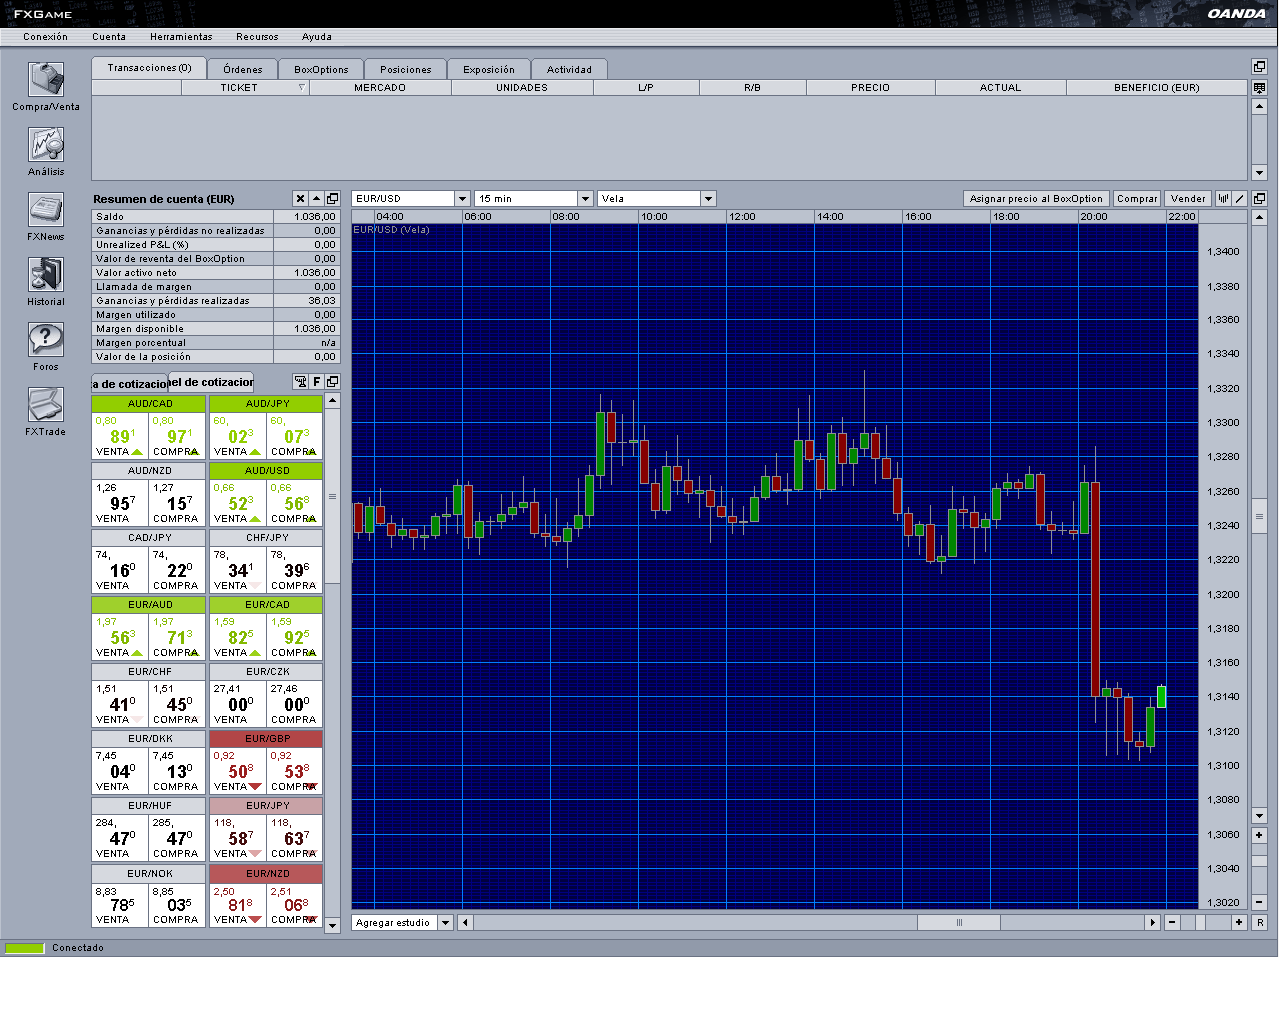Click the table column settings icon

point(1259,88)
